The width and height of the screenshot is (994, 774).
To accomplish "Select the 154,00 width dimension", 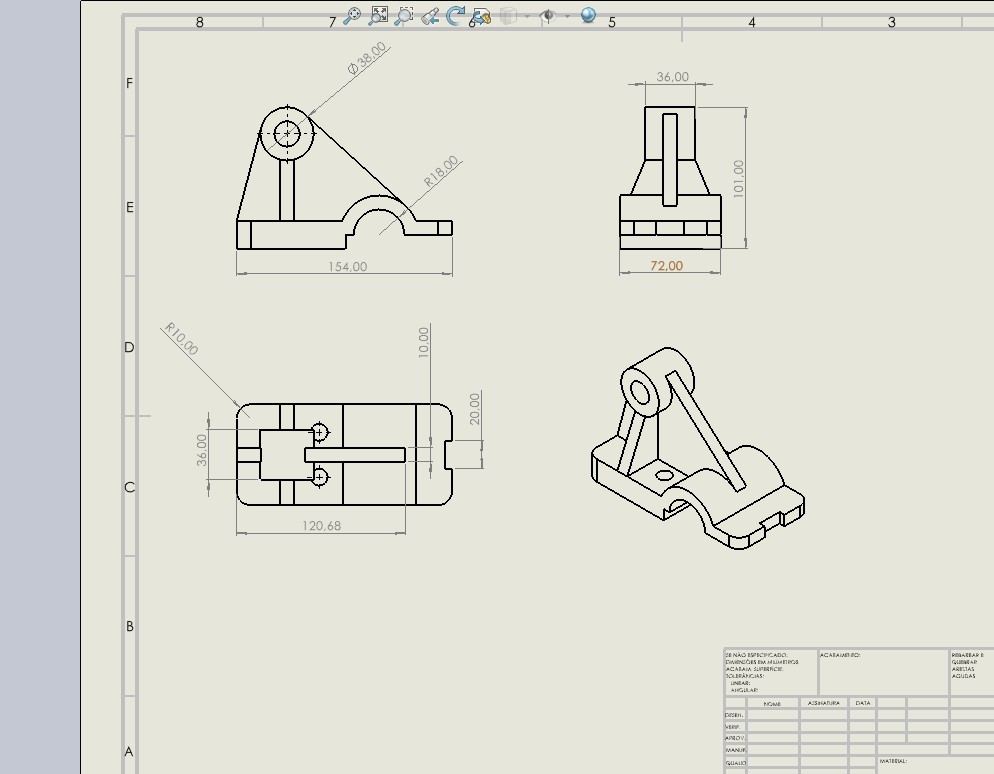I will click(347, 267).
